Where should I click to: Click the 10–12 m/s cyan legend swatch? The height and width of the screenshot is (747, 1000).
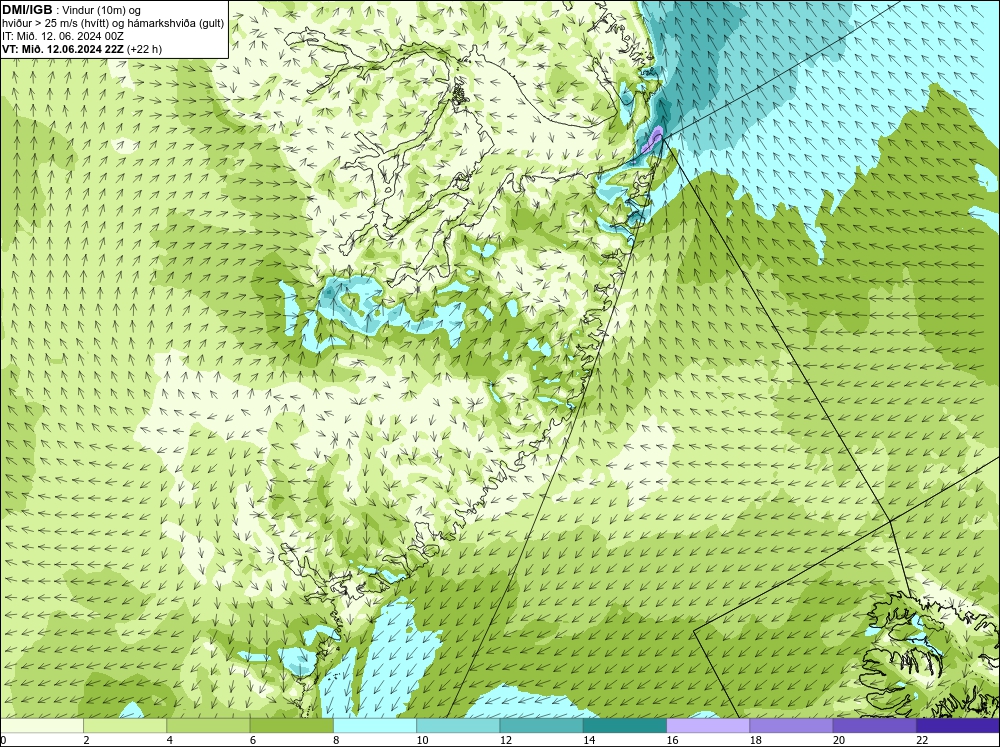tap(458, 726)
